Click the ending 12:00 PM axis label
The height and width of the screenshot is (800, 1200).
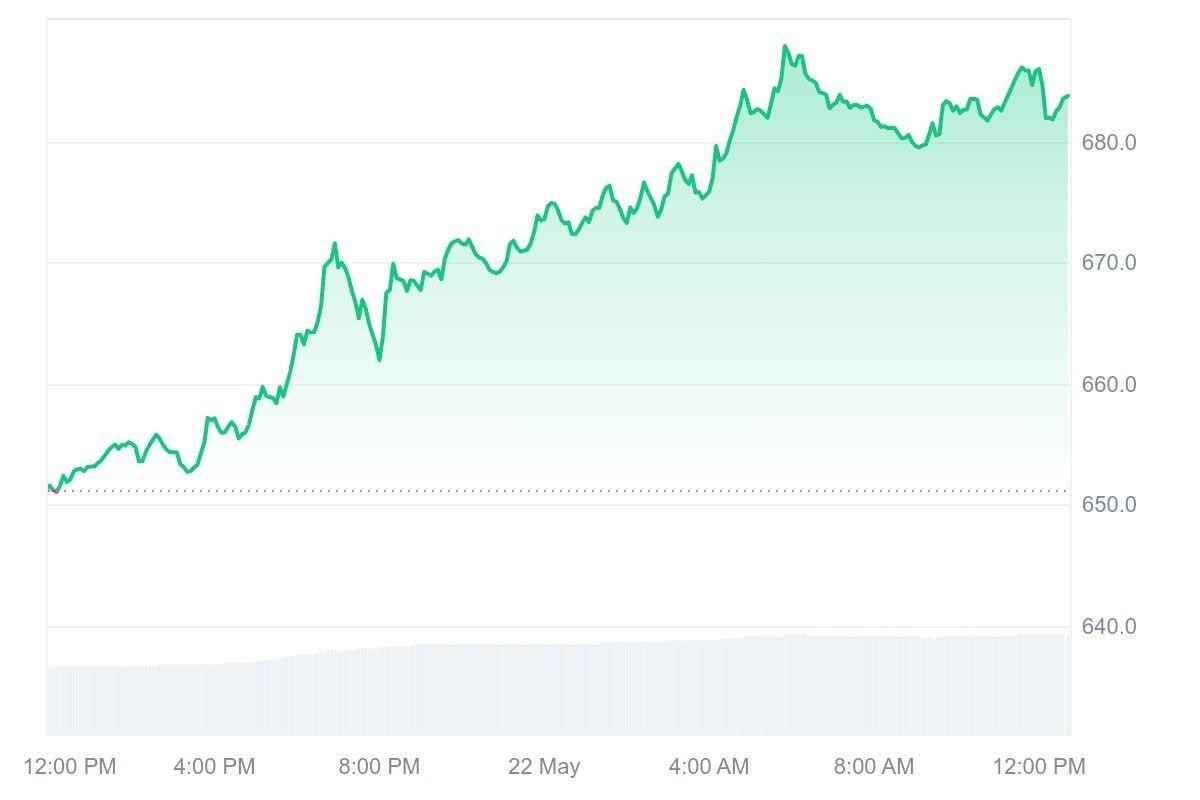tap(1039, 767)
